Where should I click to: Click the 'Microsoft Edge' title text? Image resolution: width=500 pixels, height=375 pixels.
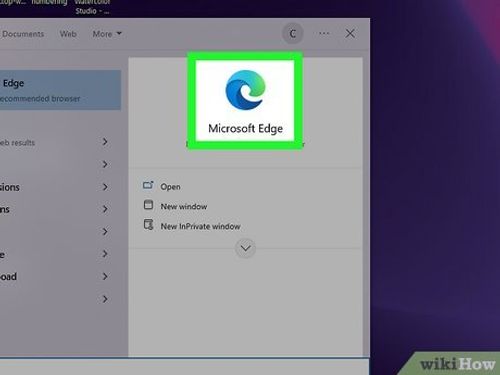(x=246, y=129)
